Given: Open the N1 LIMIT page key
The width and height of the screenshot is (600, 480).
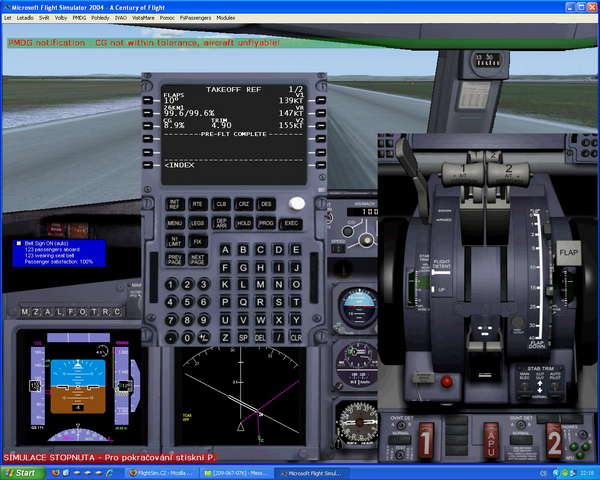Looking at the screenshot, I should coord(174,241).
